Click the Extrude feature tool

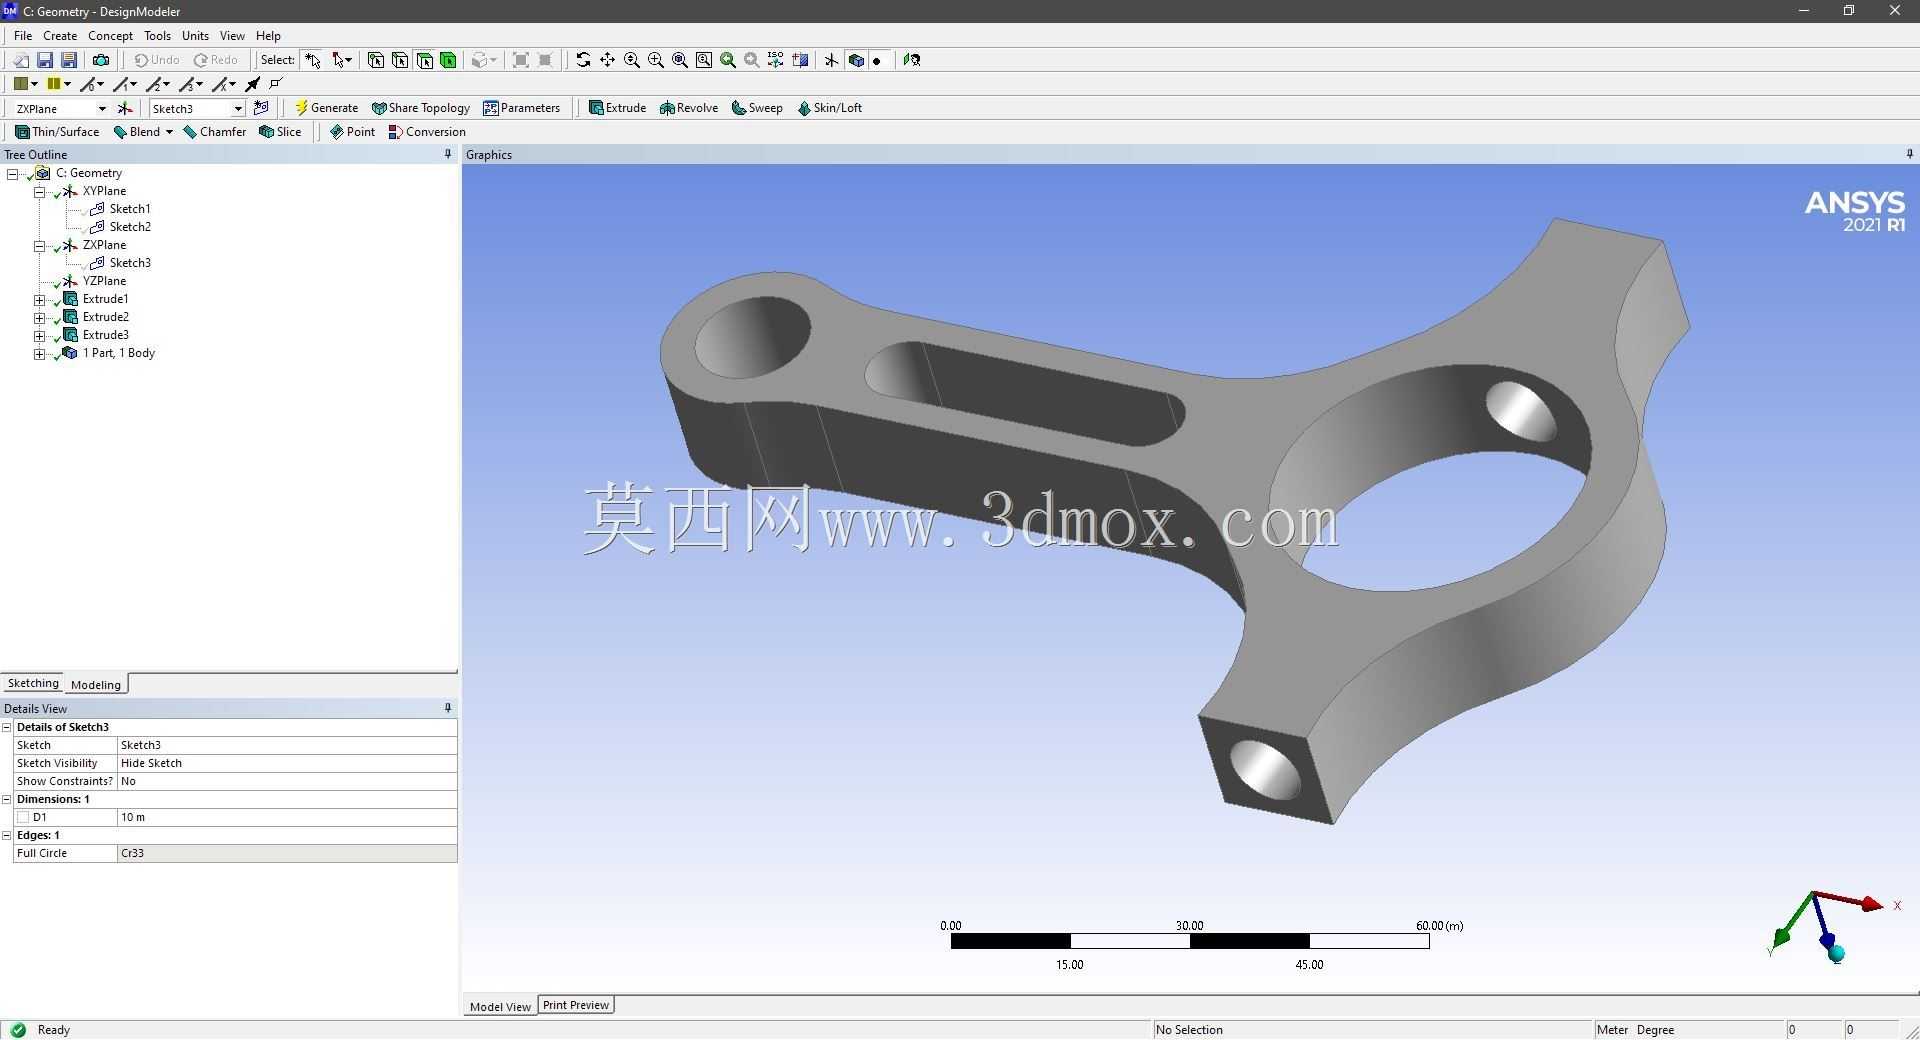point(617,108)
